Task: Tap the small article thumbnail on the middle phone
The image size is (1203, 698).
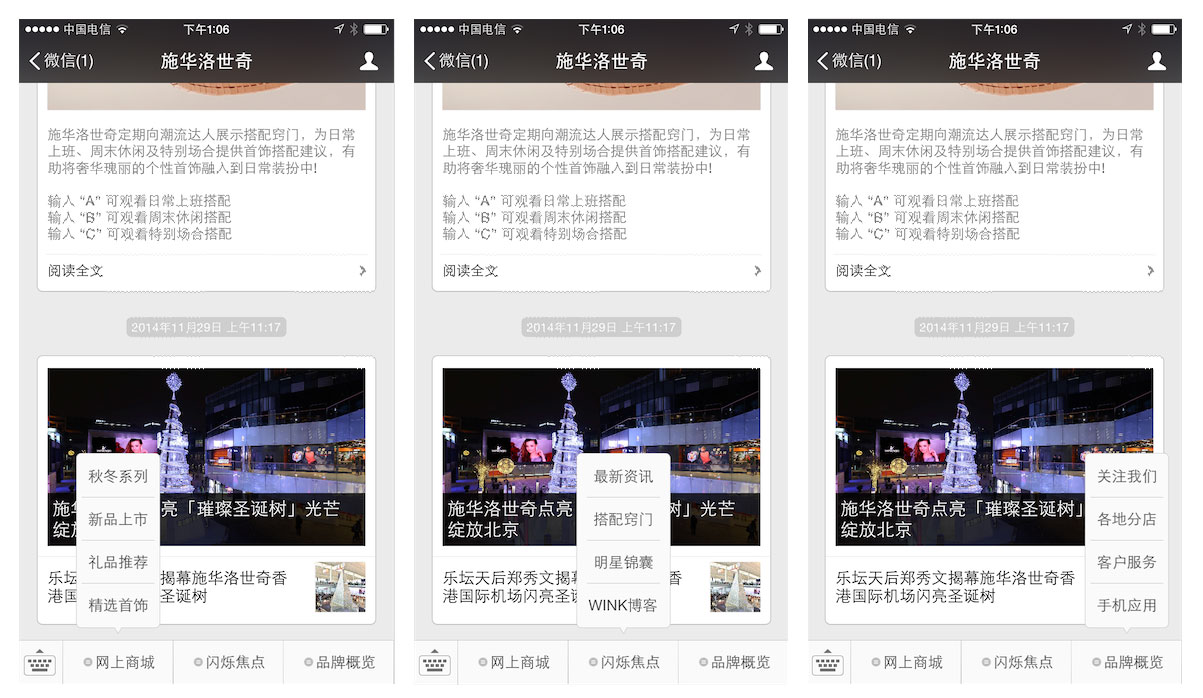Action: [735, 587]
